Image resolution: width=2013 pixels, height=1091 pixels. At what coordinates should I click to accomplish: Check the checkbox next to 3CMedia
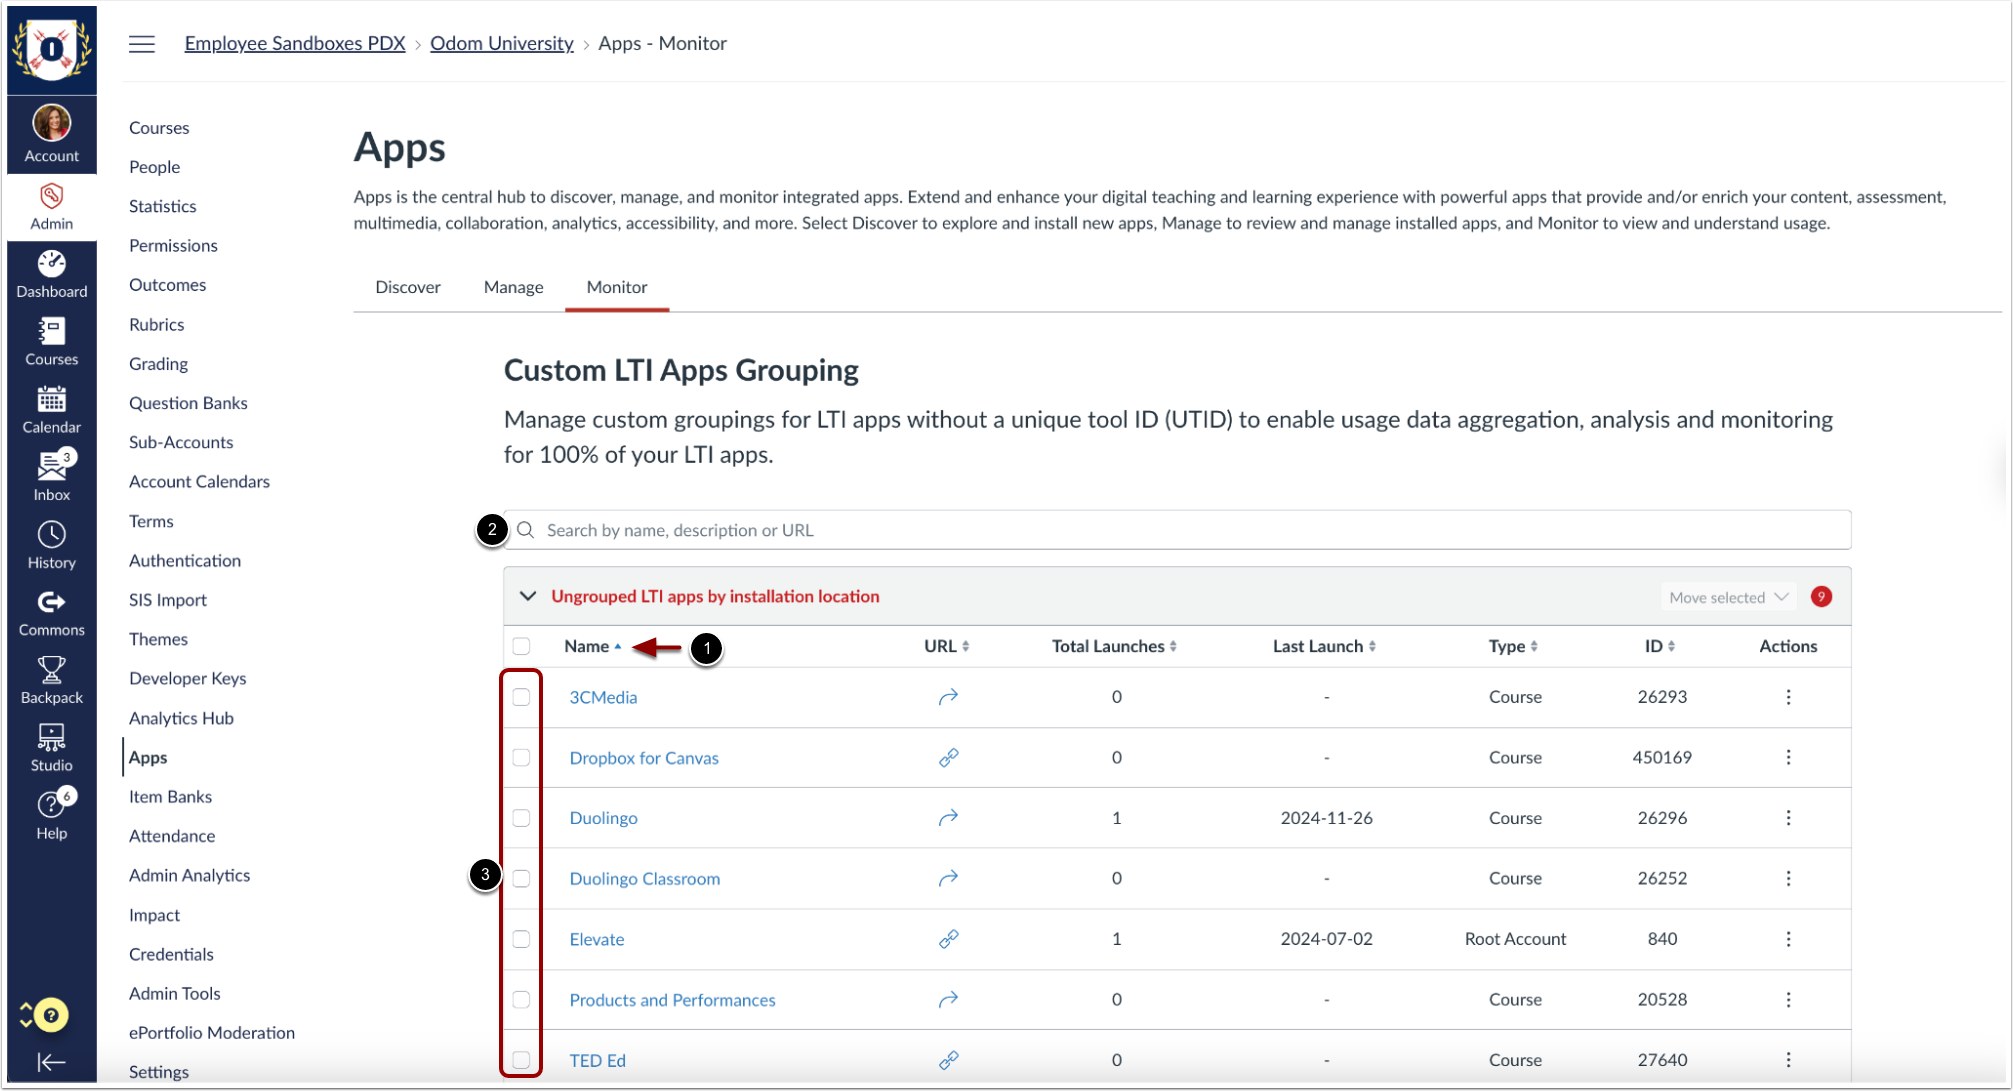click(521, 697)
